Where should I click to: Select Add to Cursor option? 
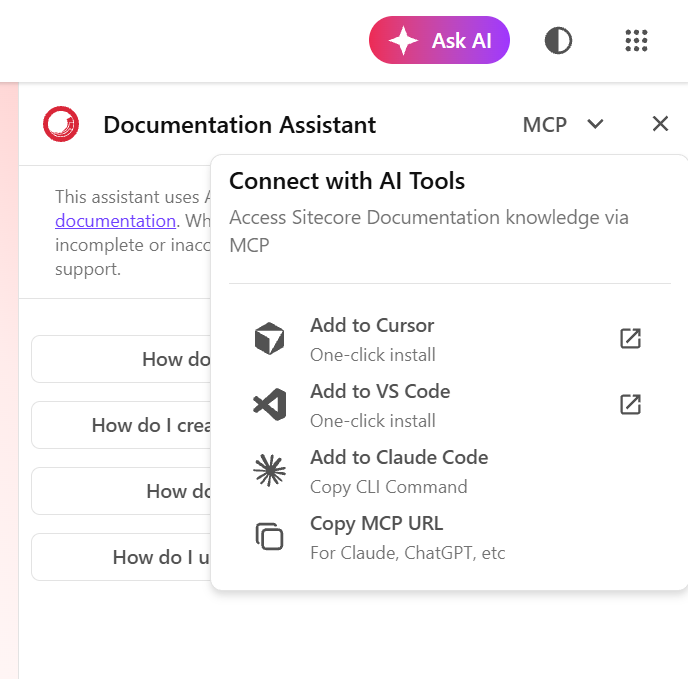[449, 339]
